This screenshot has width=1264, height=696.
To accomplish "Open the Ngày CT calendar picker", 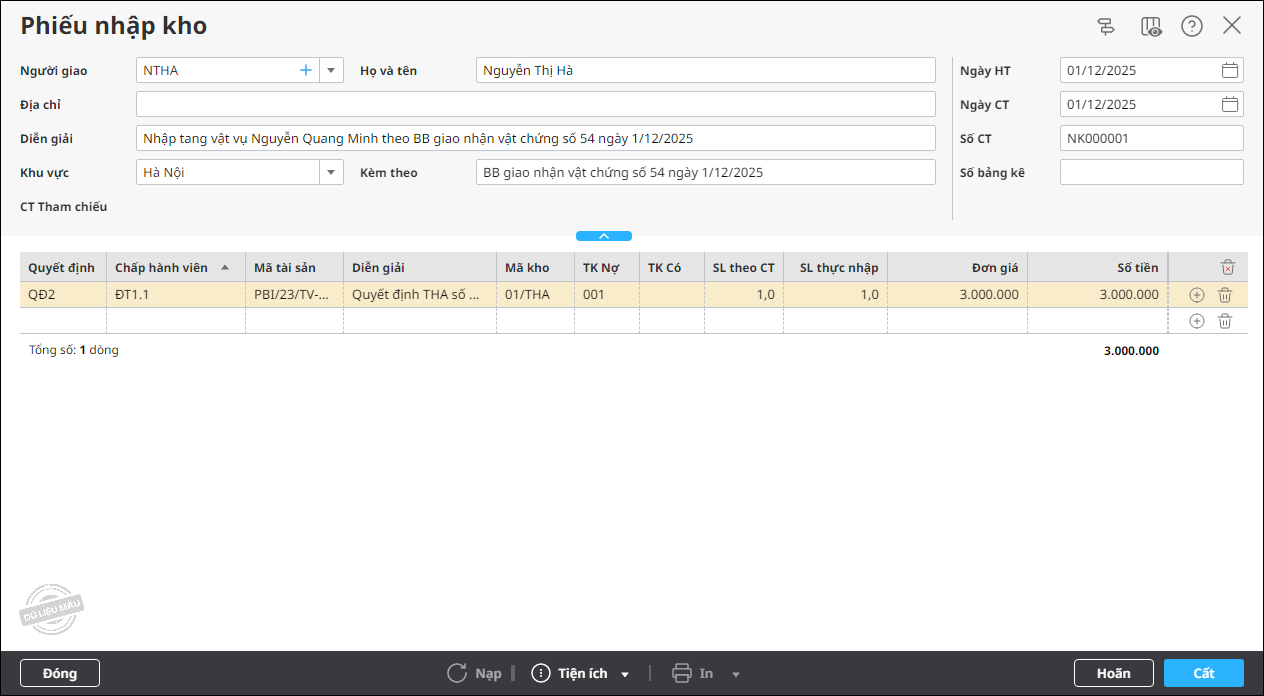I will coord(1230,104).
